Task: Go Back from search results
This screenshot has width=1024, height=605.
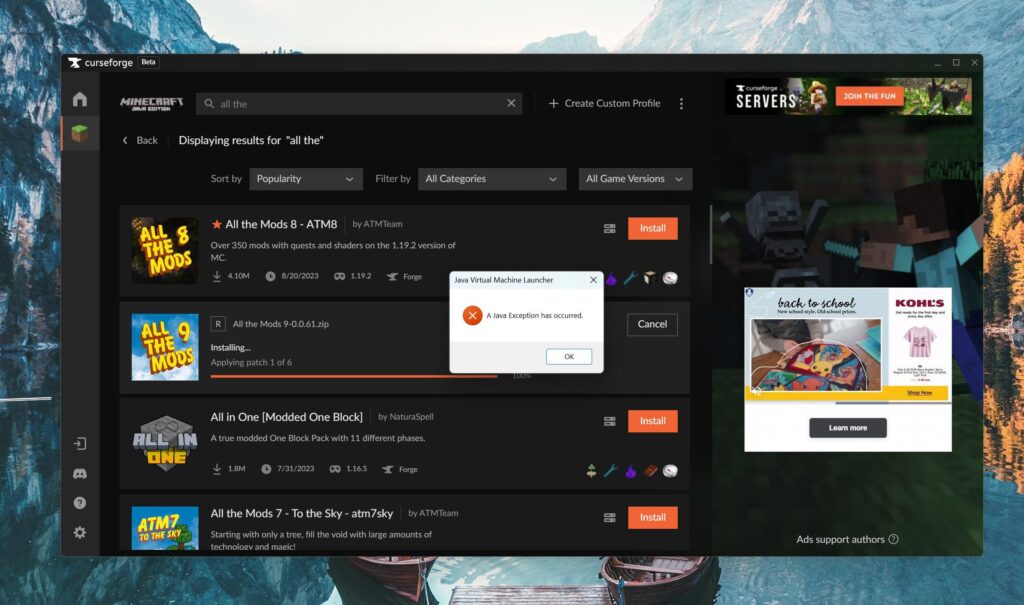Action: click(140, 140)
